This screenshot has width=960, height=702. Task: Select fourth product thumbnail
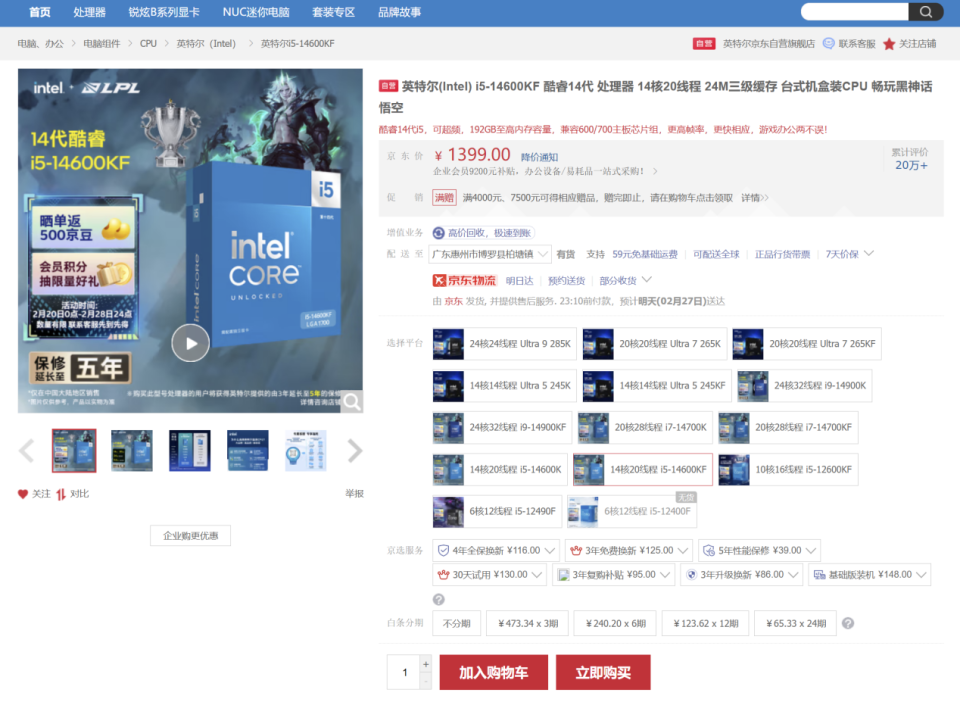247,450
